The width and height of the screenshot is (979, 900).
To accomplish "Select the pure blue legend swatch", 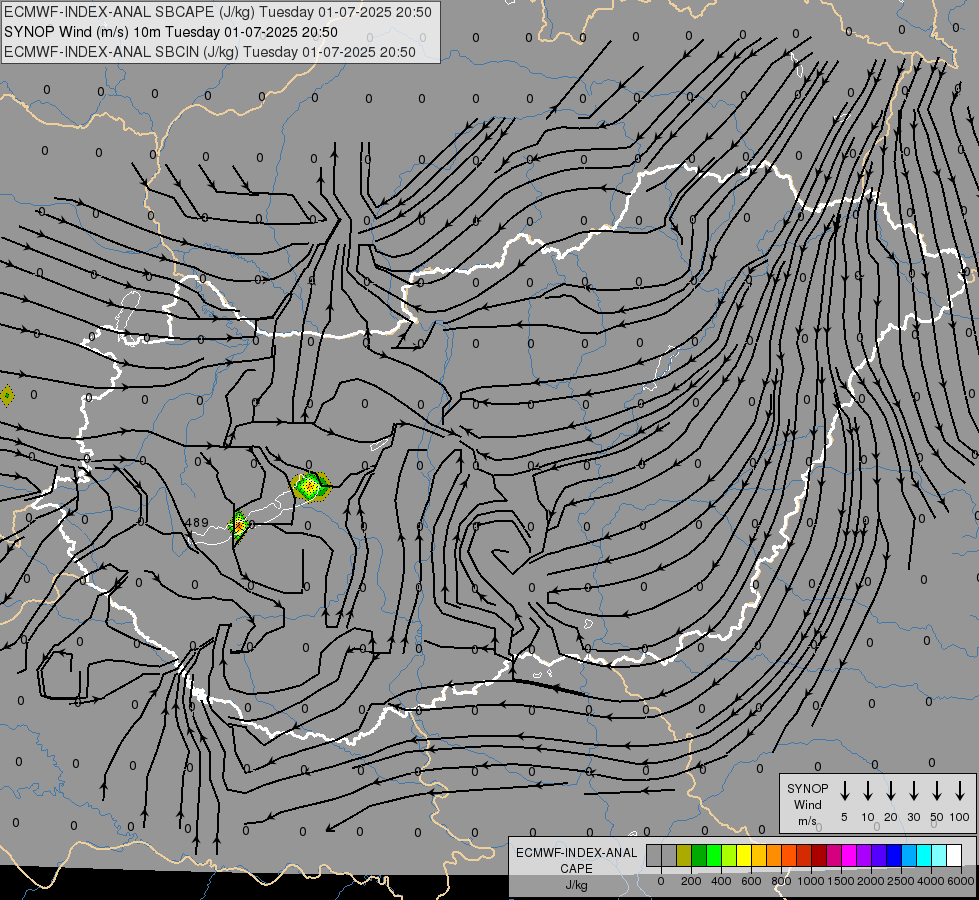I will click(893, 856).
